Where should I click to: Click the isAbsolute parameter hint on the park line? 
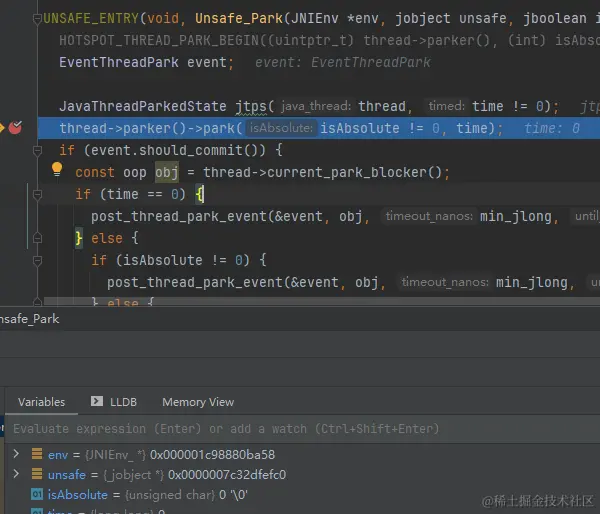[x=281, y=128]
